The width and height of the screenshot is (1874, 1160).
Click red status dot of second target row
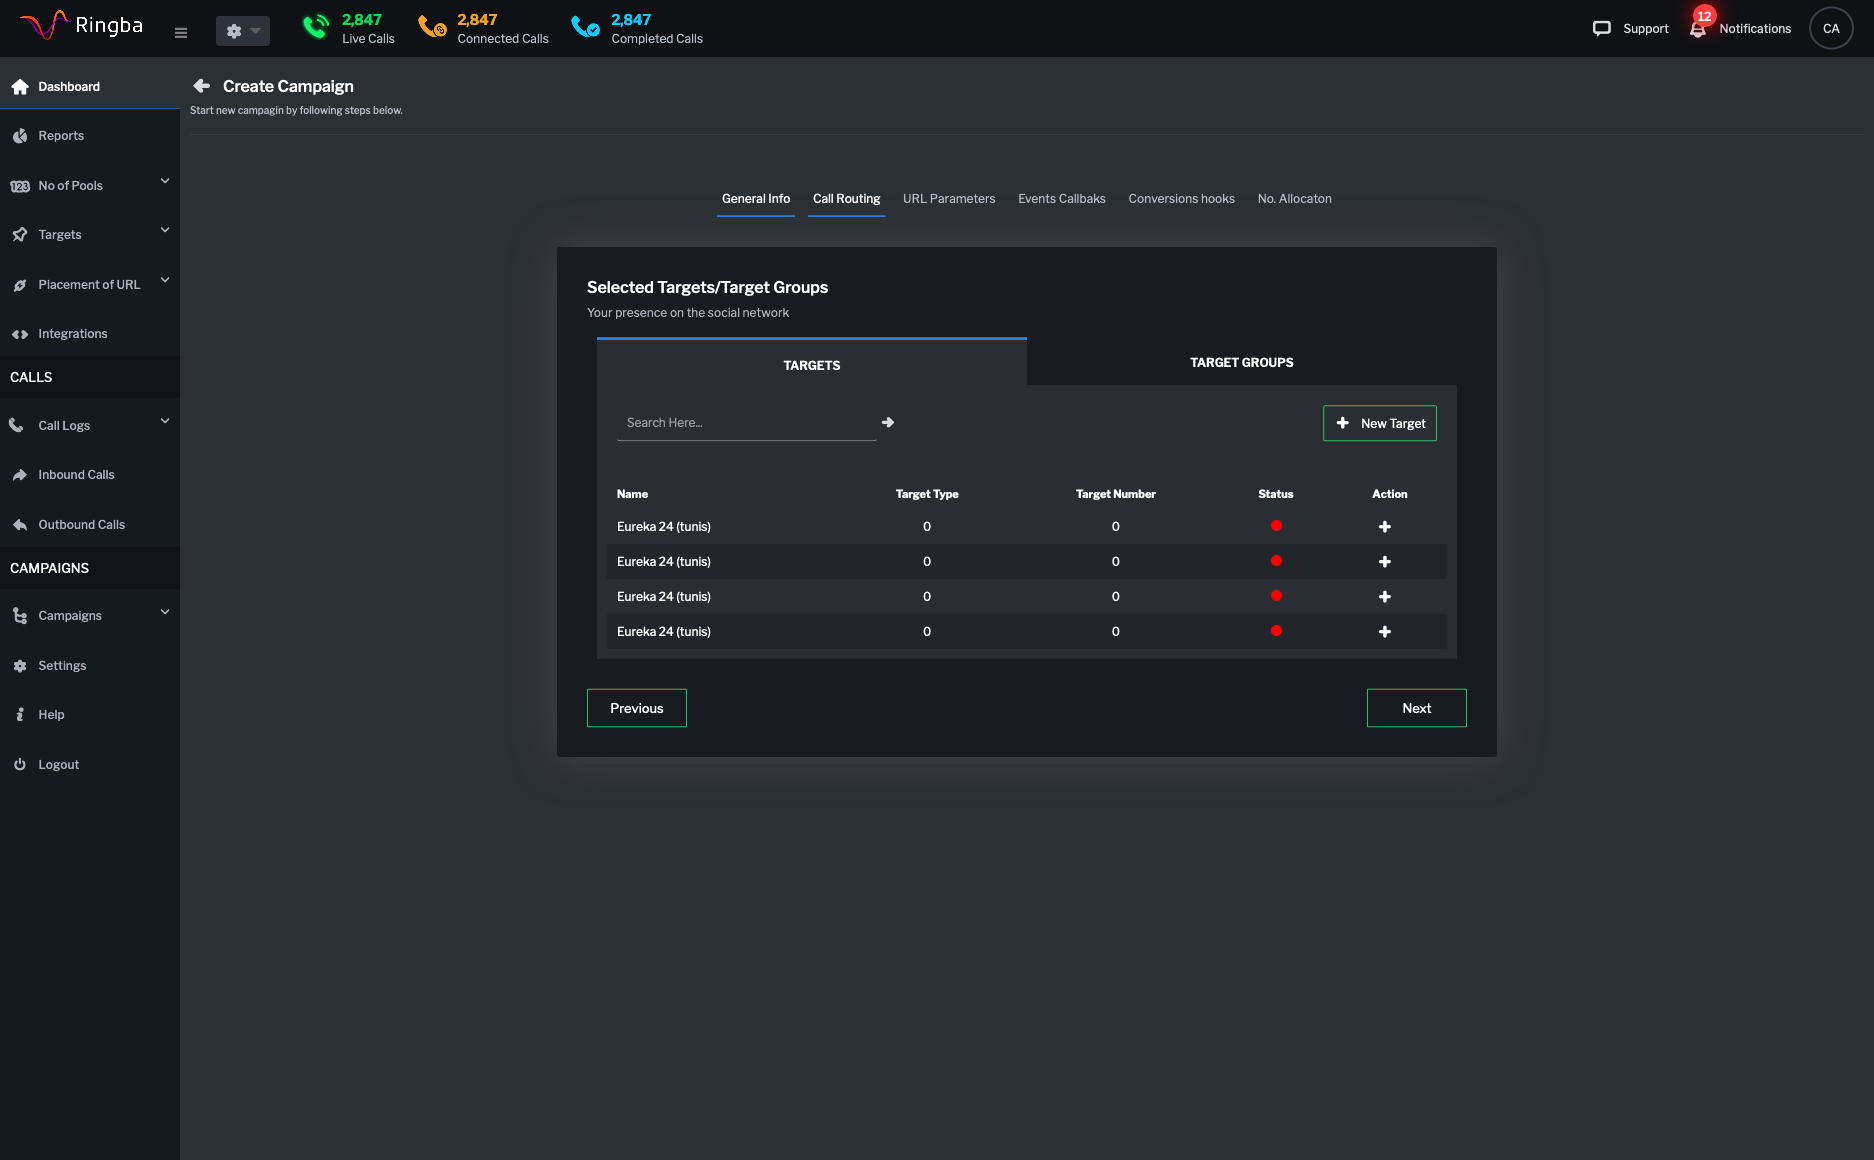pyautogui.click(x=1276, y=561)
